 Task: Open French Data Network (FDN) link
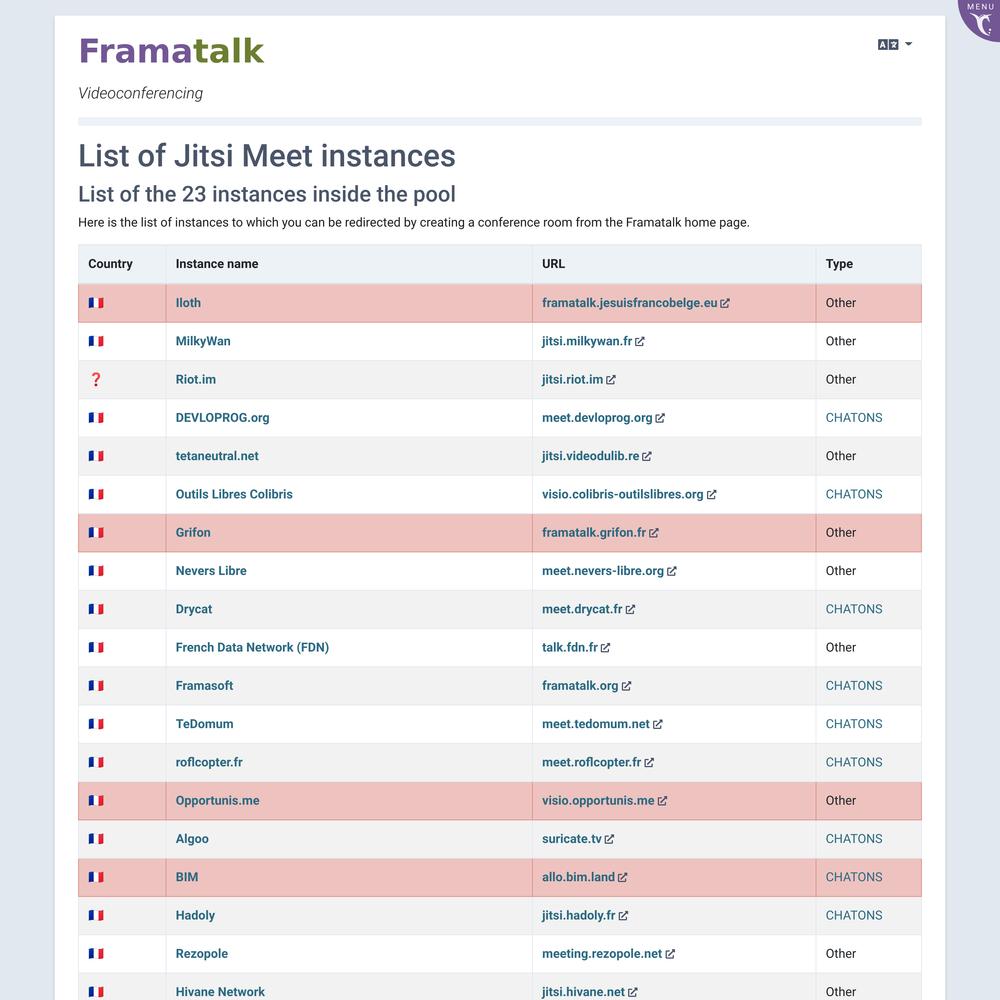(x=252, y=647)
